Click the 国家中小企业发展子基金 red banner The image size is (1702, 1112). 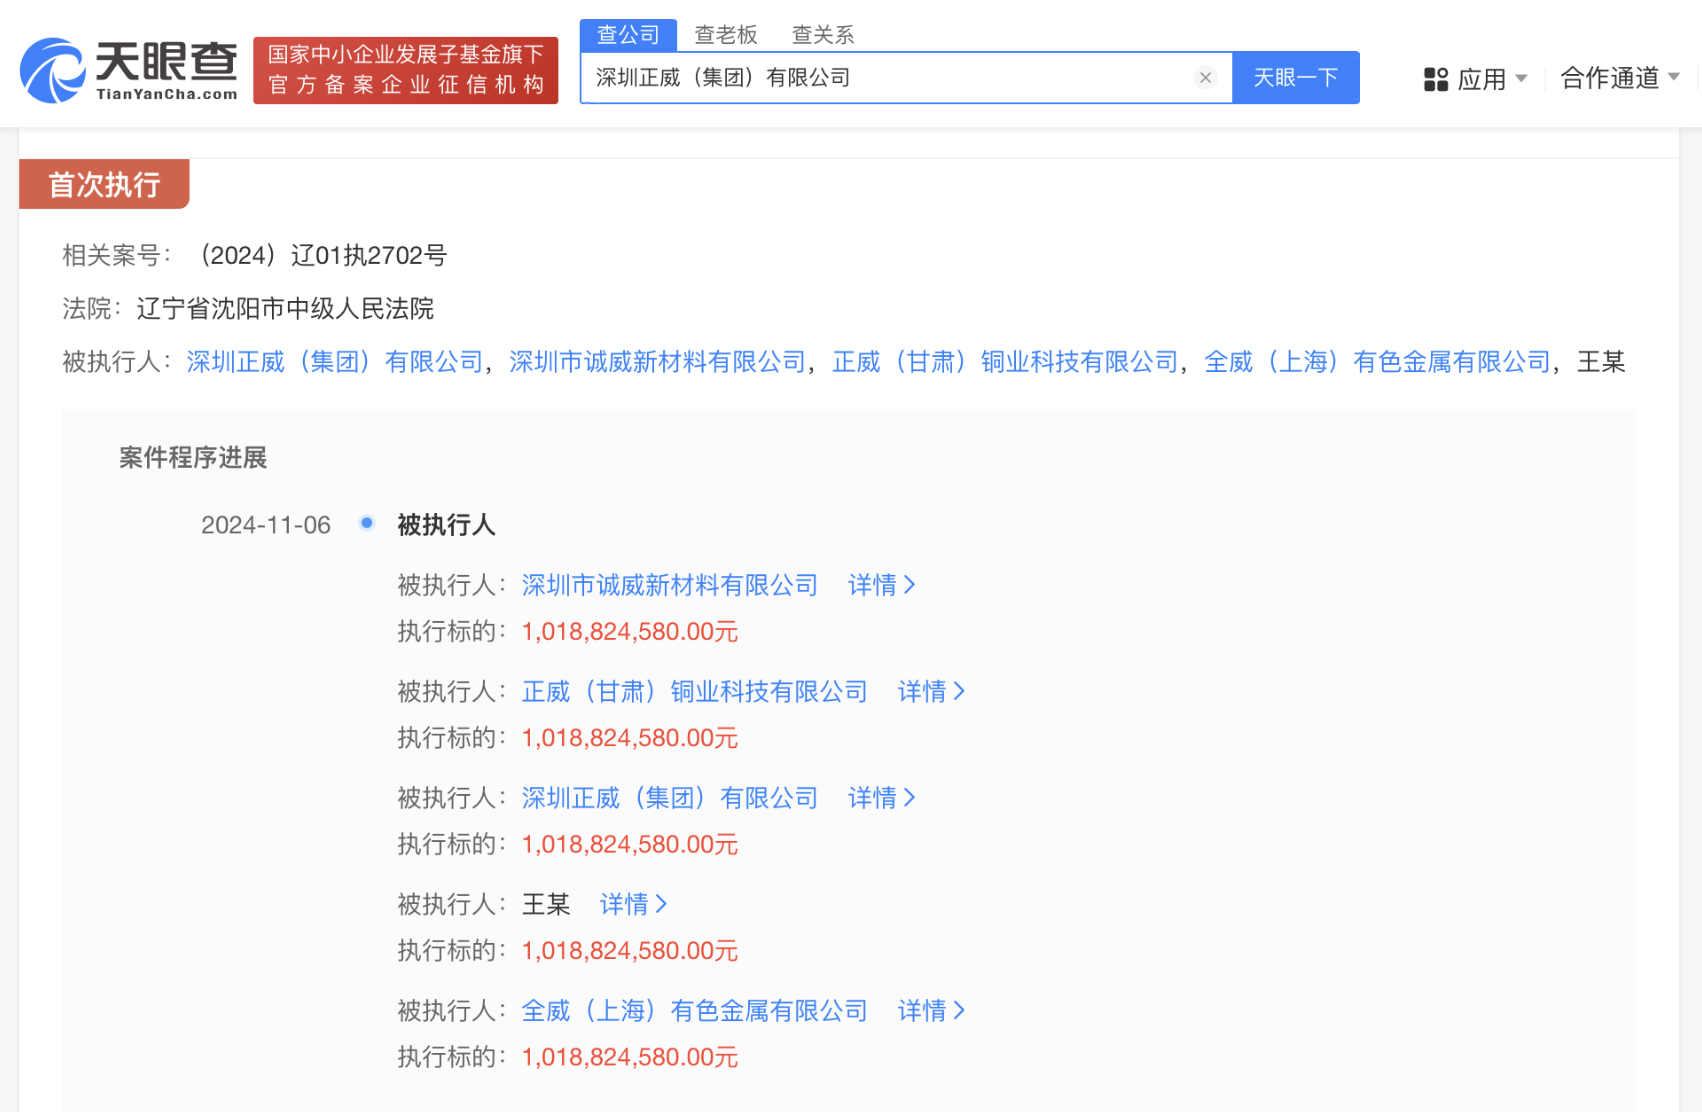[405, 70]
